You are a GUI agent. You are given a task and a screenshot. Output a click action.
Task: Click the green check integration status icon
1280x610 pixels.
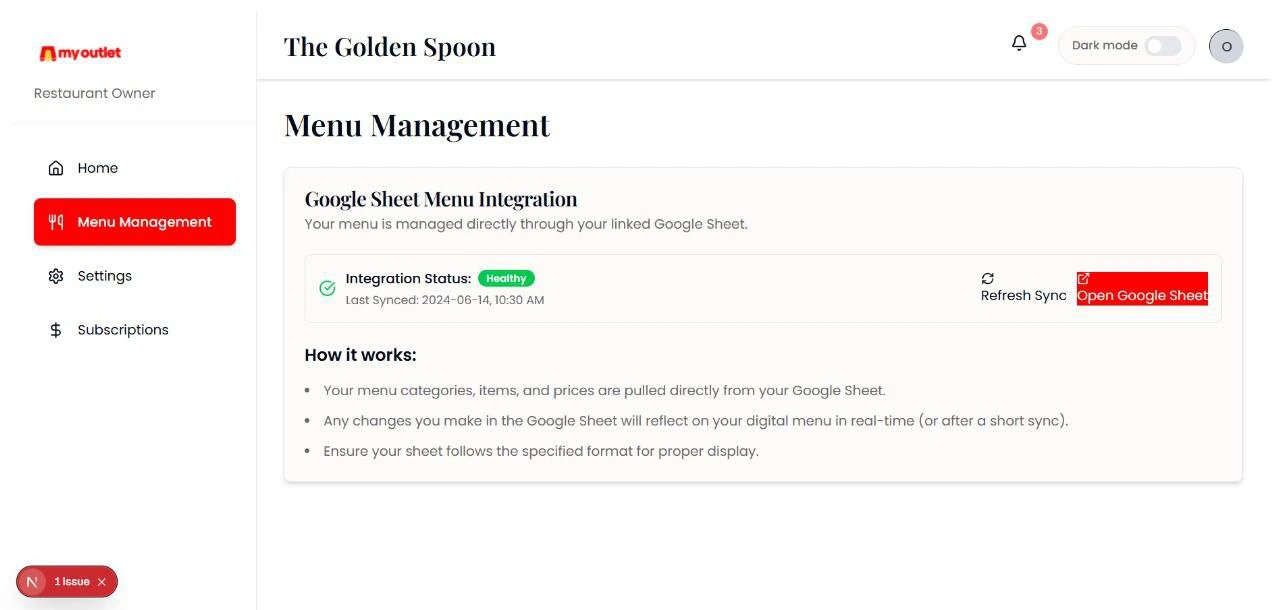pyautogui.click(x=327, y=288)
